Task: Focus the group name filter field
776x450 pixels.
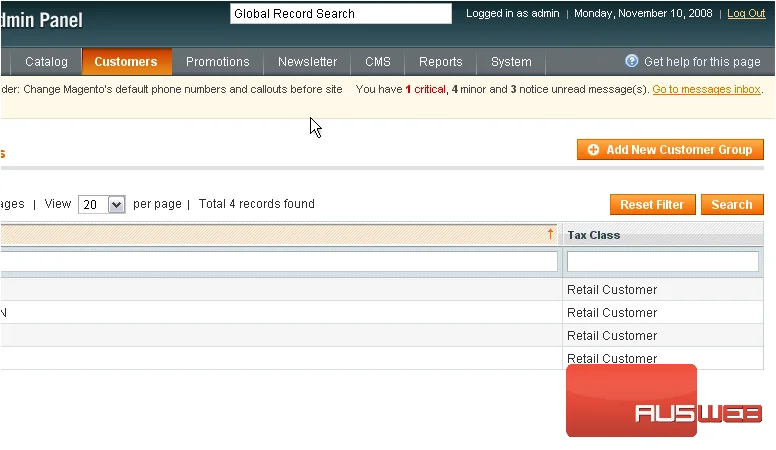Action: click(x=279, y=261)
